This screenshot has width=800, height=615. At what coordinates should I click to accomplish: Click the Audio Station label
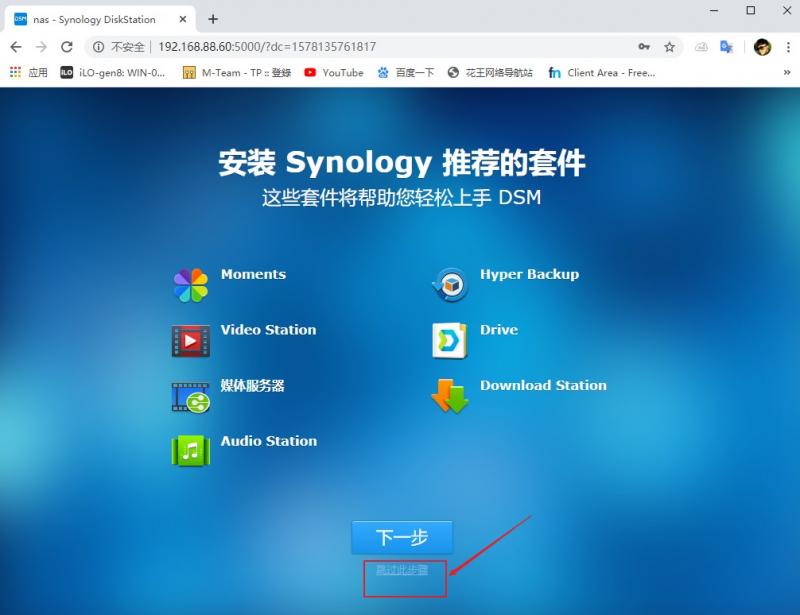(269, 441)
